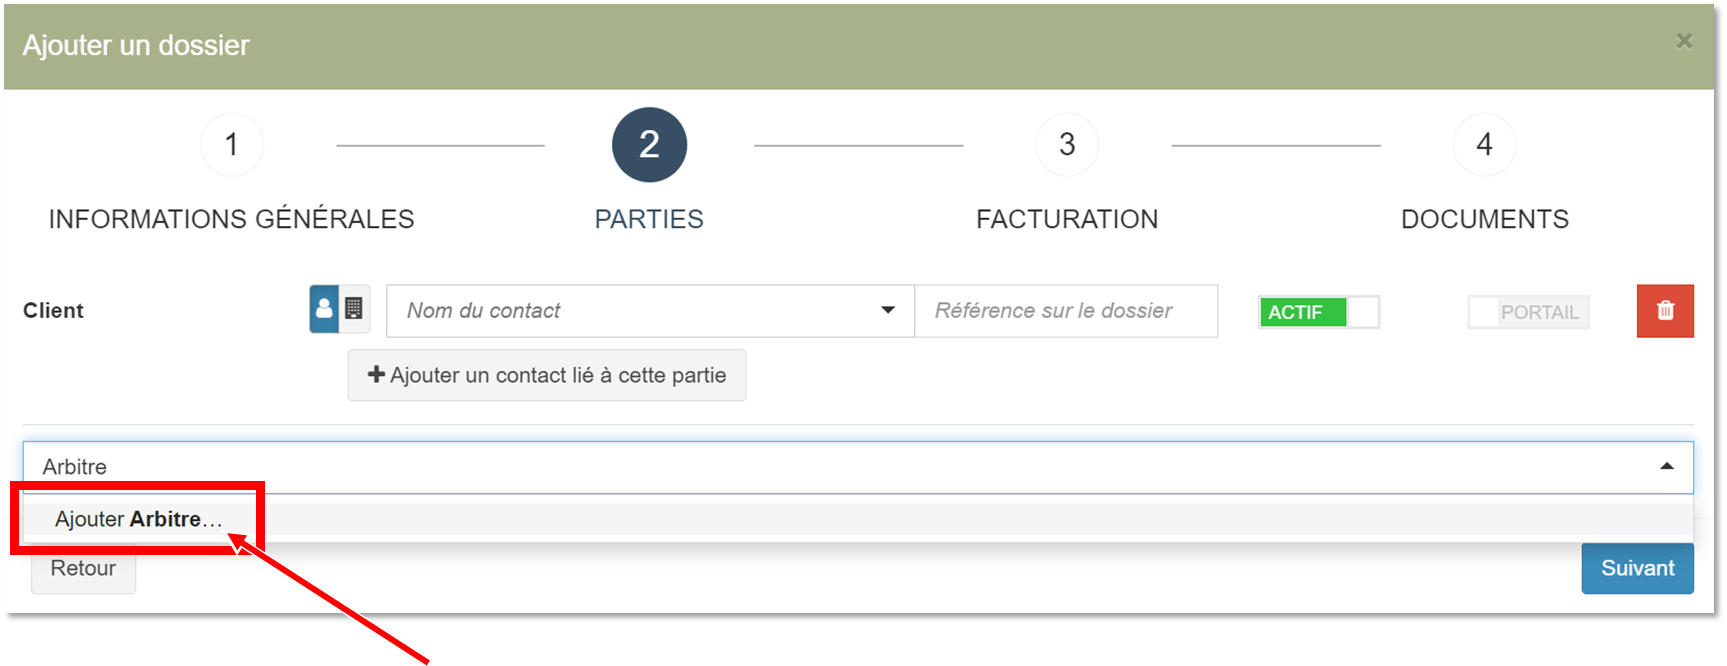Go to step 4 circle
Screen dimensions: 1727x666
tap(1485, 145)
